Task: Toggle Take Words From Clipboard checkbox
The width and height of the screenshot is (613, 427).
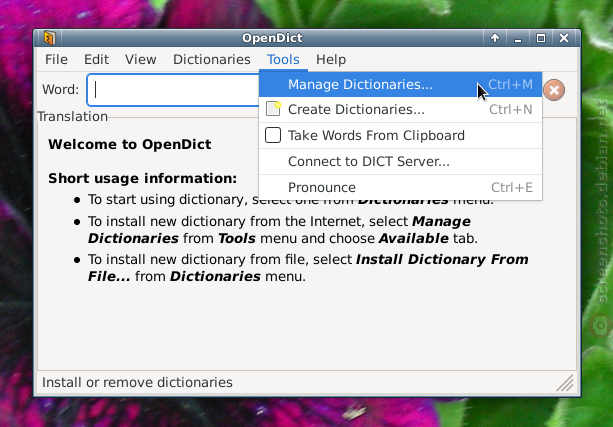Action: tap(273, 135)
